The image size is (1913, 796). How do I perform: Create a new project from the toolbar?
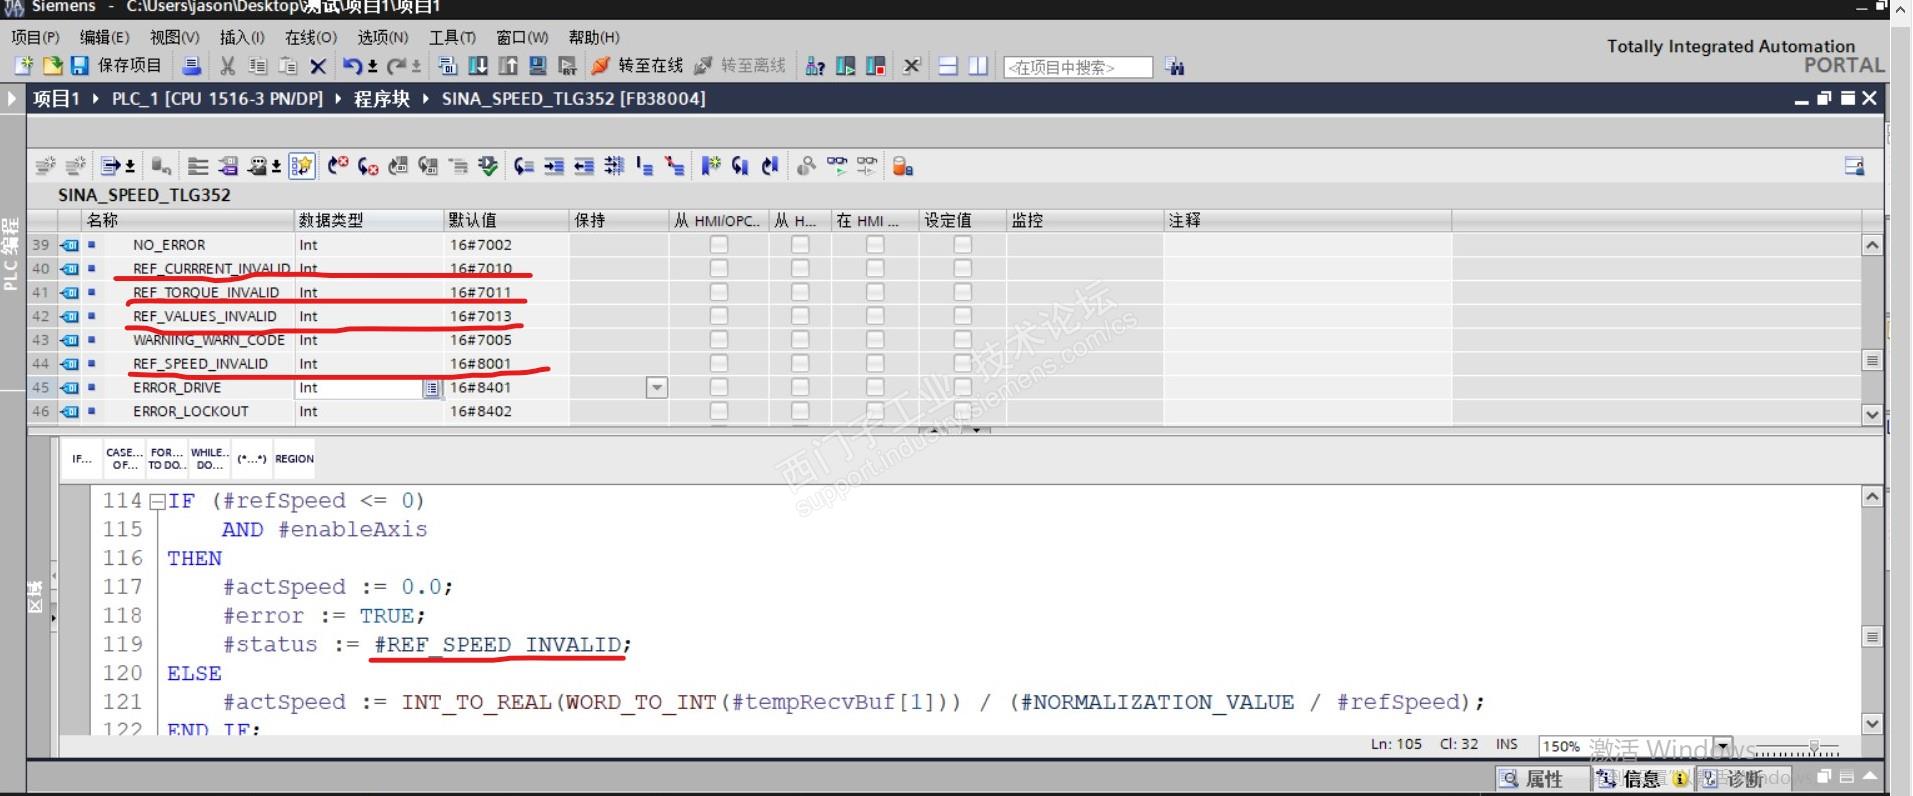coord(23,66)
